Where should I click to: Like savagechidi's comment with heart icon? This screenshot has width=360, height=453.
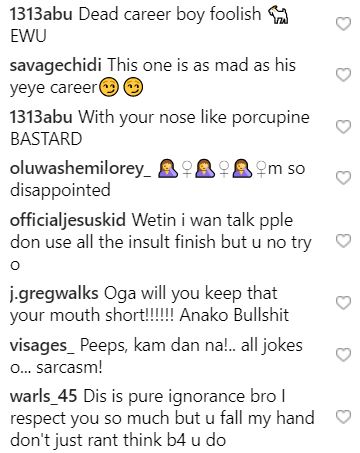(x=343, y=75)
